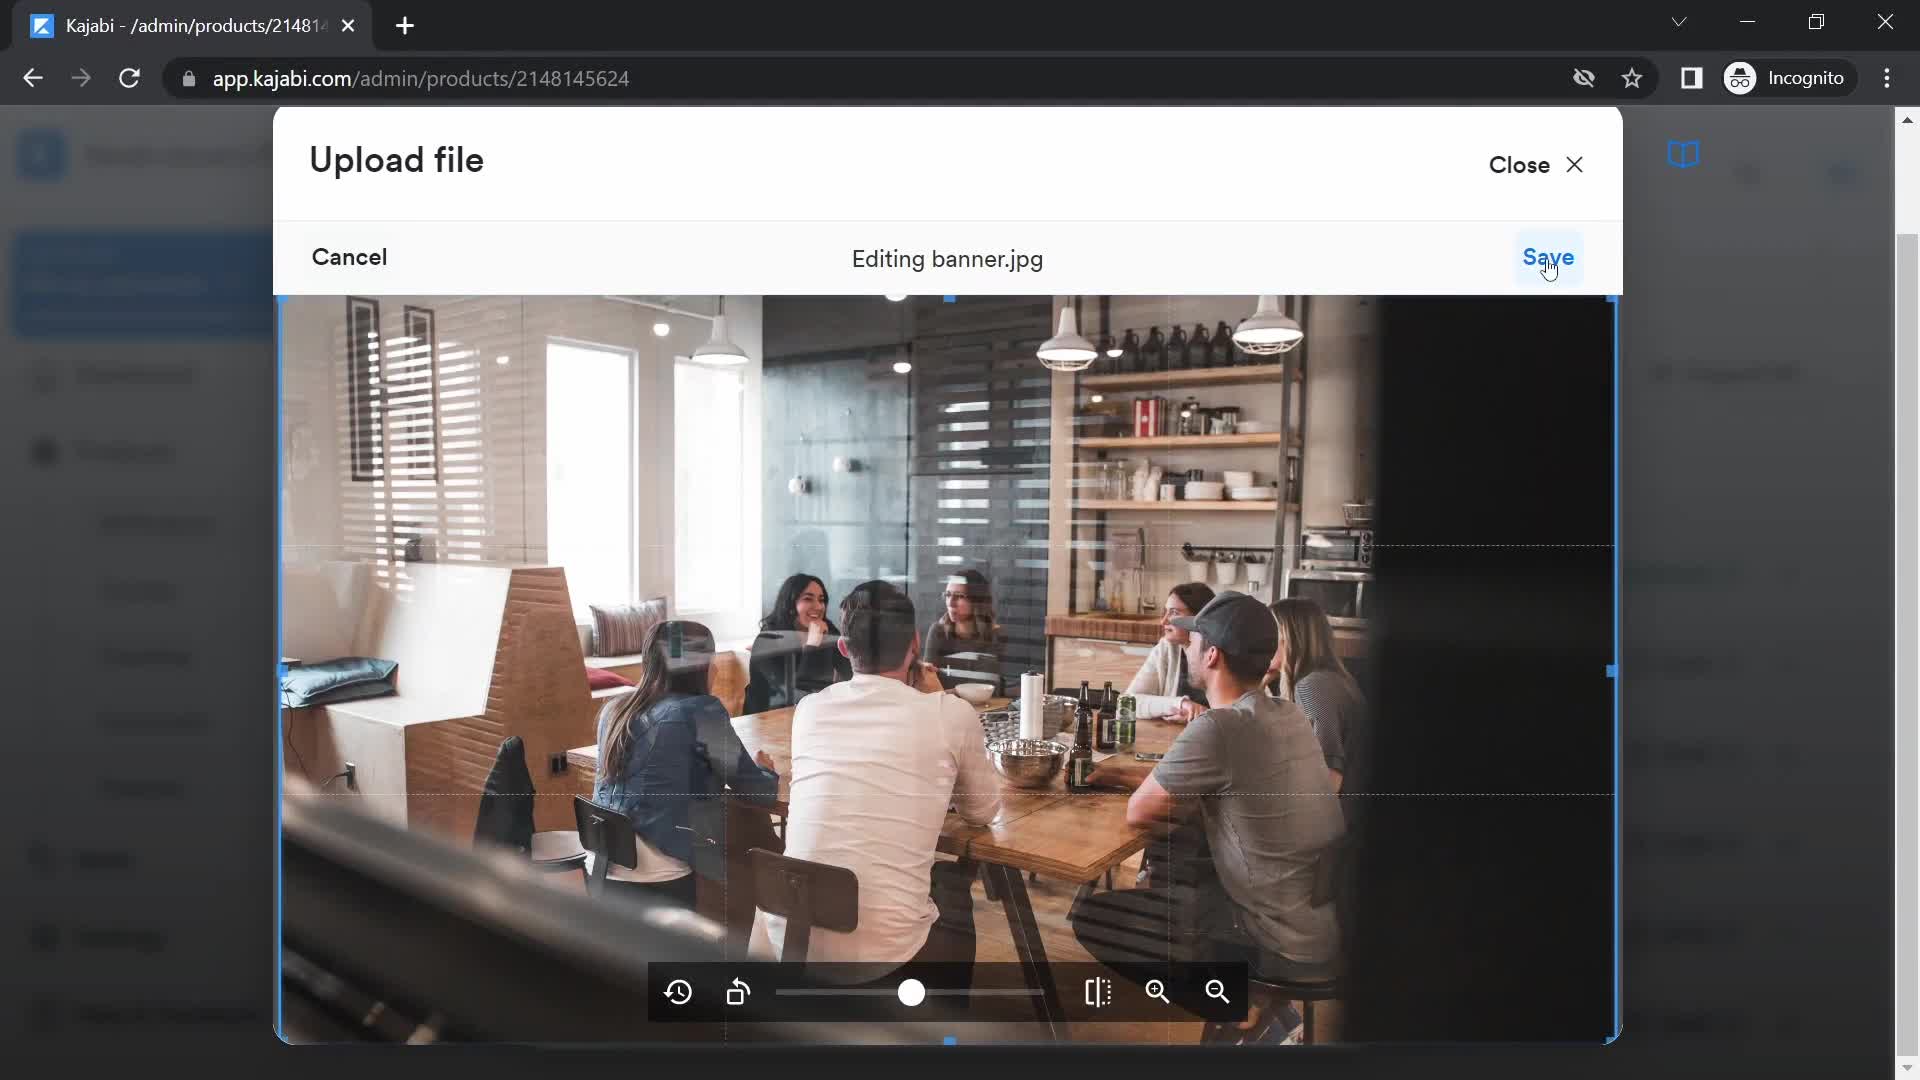The height and width of the screenshot is (1080, 1920).
Task: Toggle incognito mode indicator
Action: (1787, 78)
